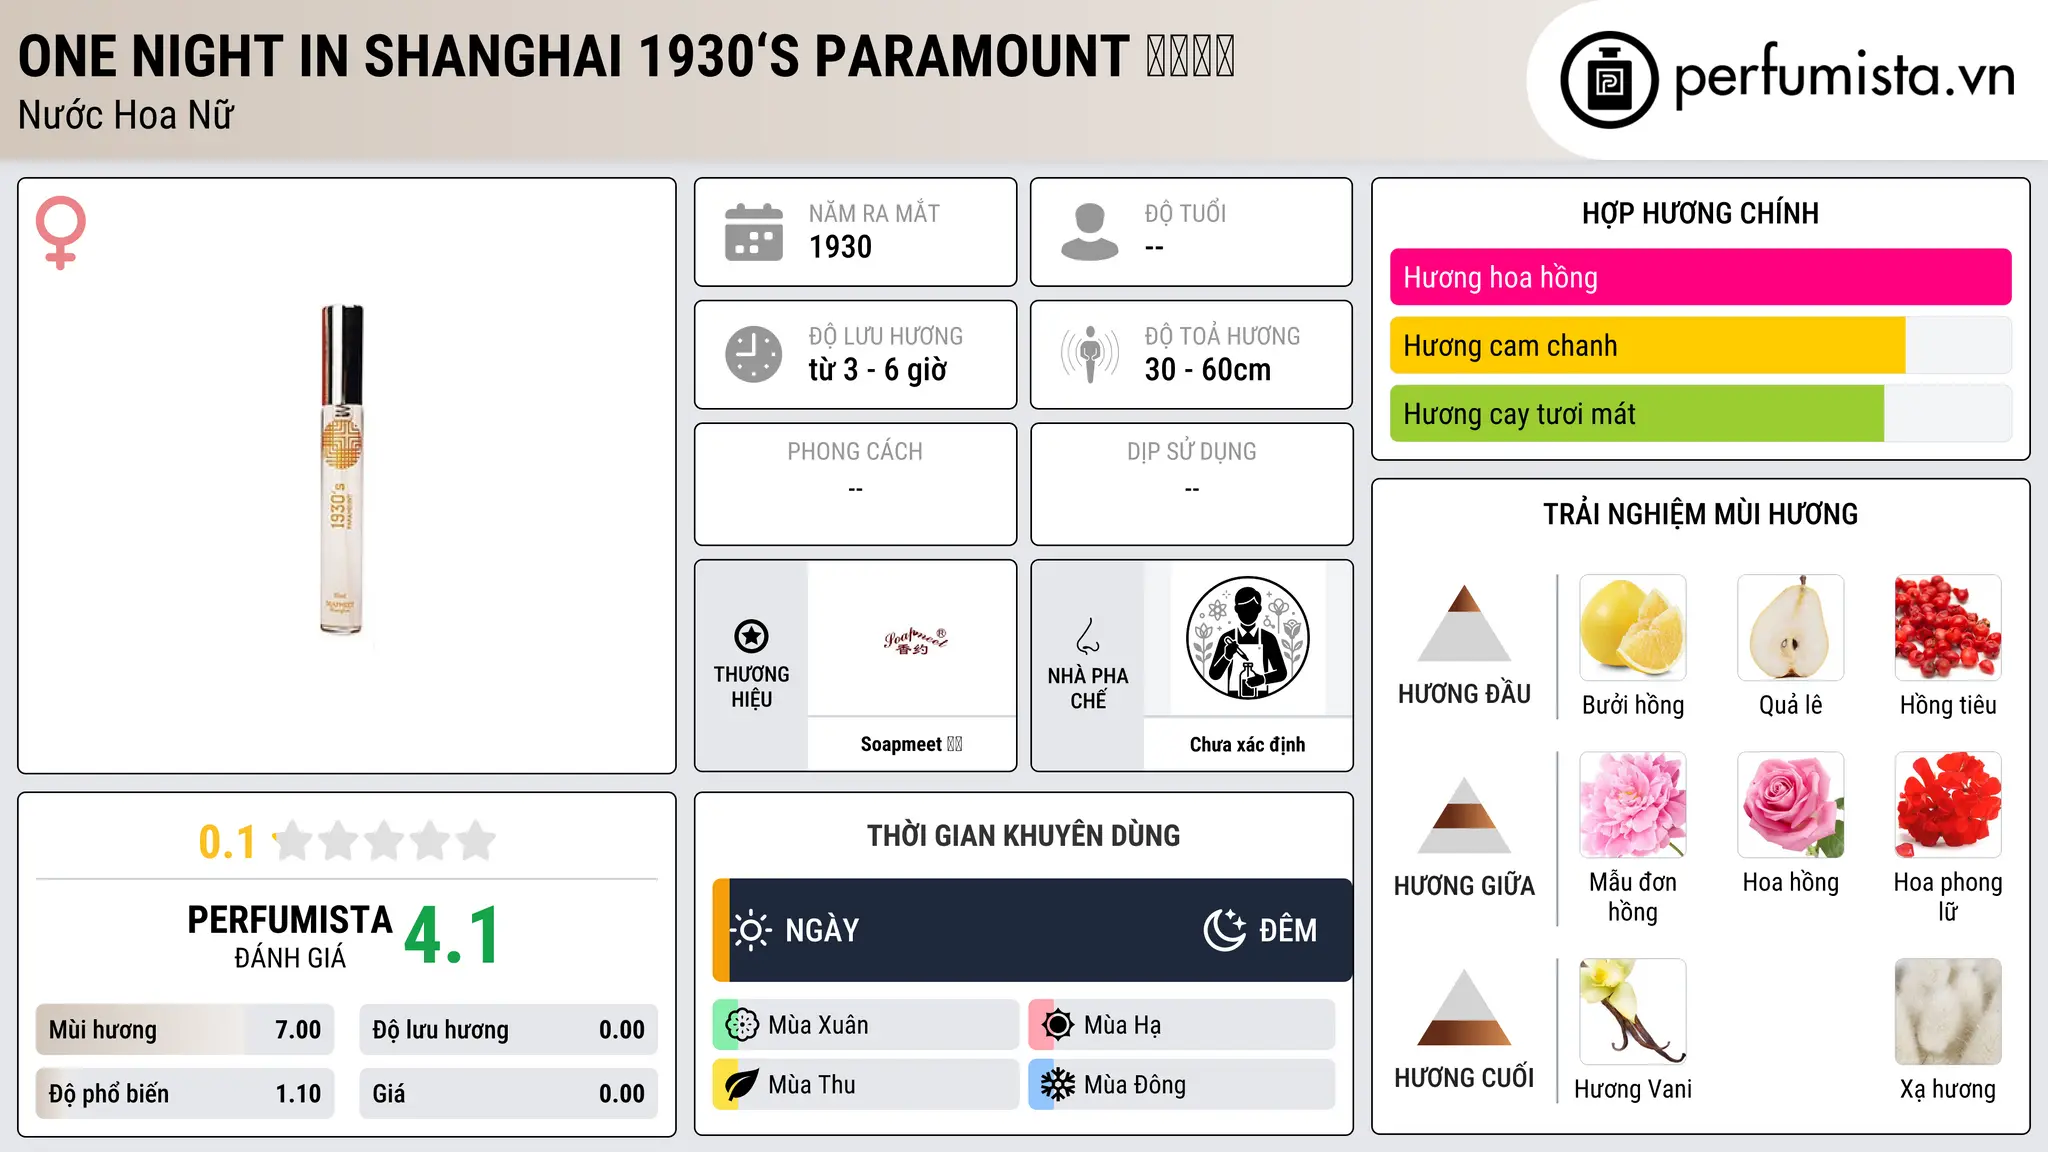Click the longevity value từ 3 - 6 giờ
The image size is (2048, 1152).
coord(878,370)
